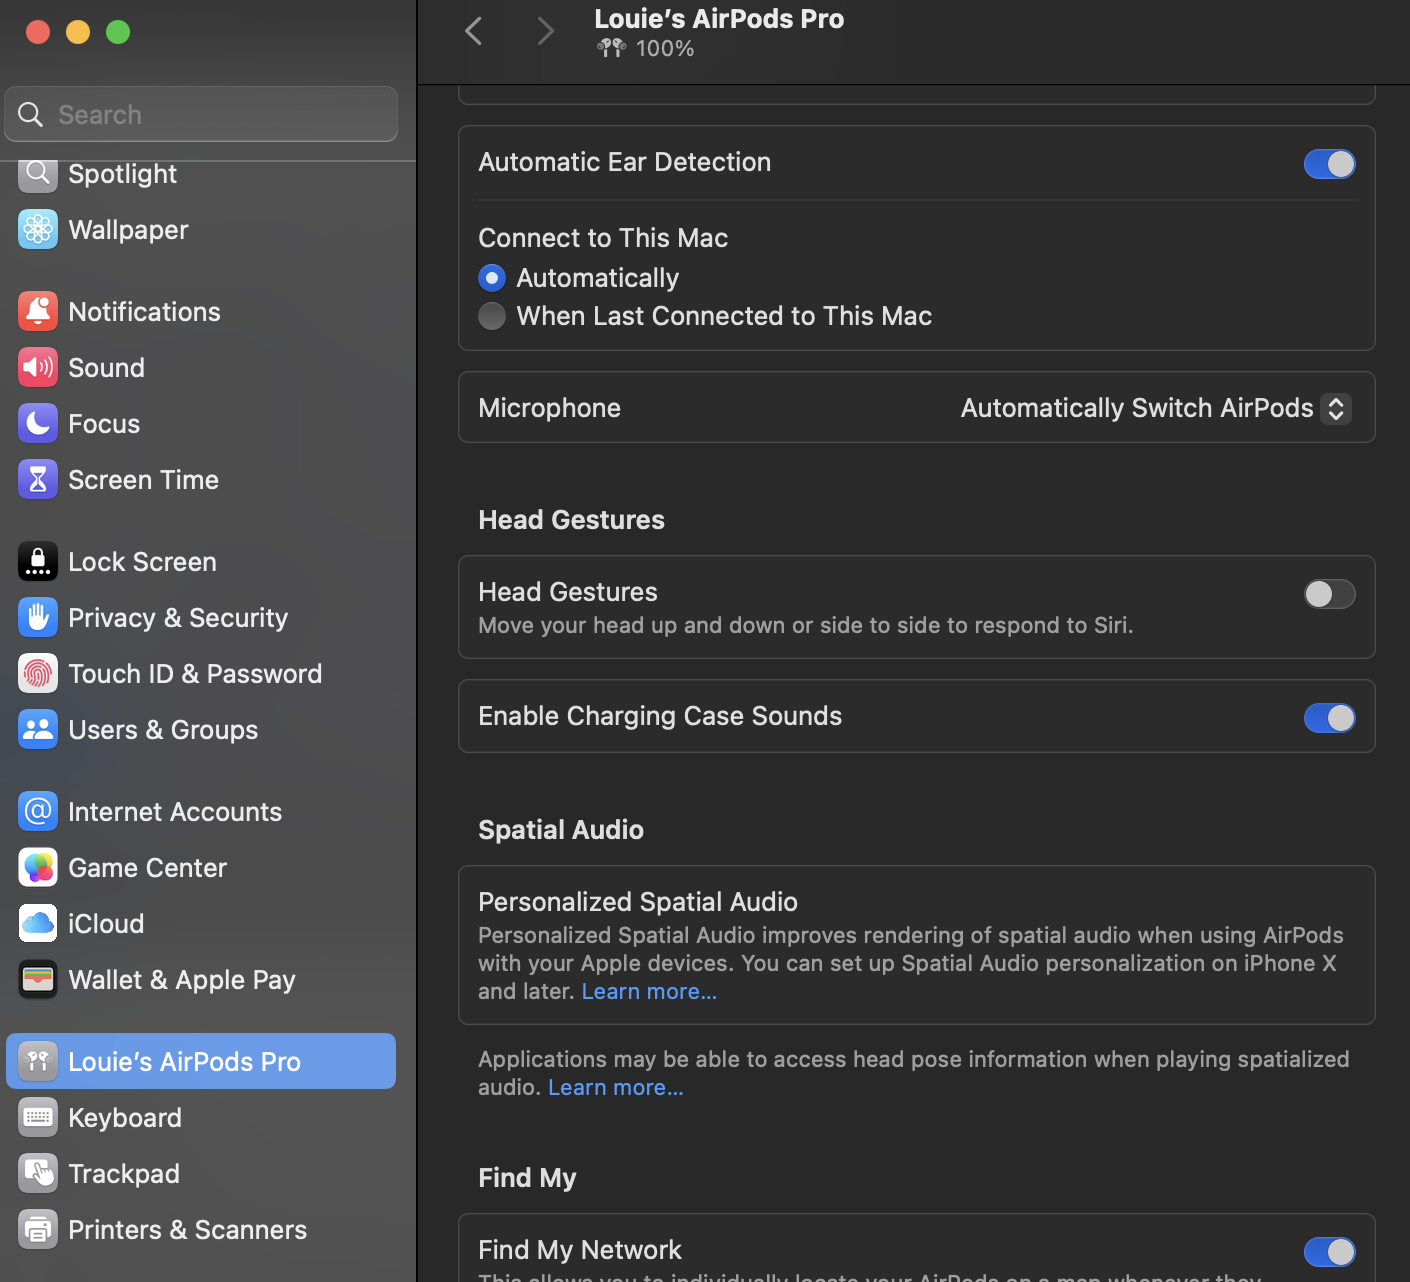
Task: Open the Game Center icon
Action: click(38, 868)
